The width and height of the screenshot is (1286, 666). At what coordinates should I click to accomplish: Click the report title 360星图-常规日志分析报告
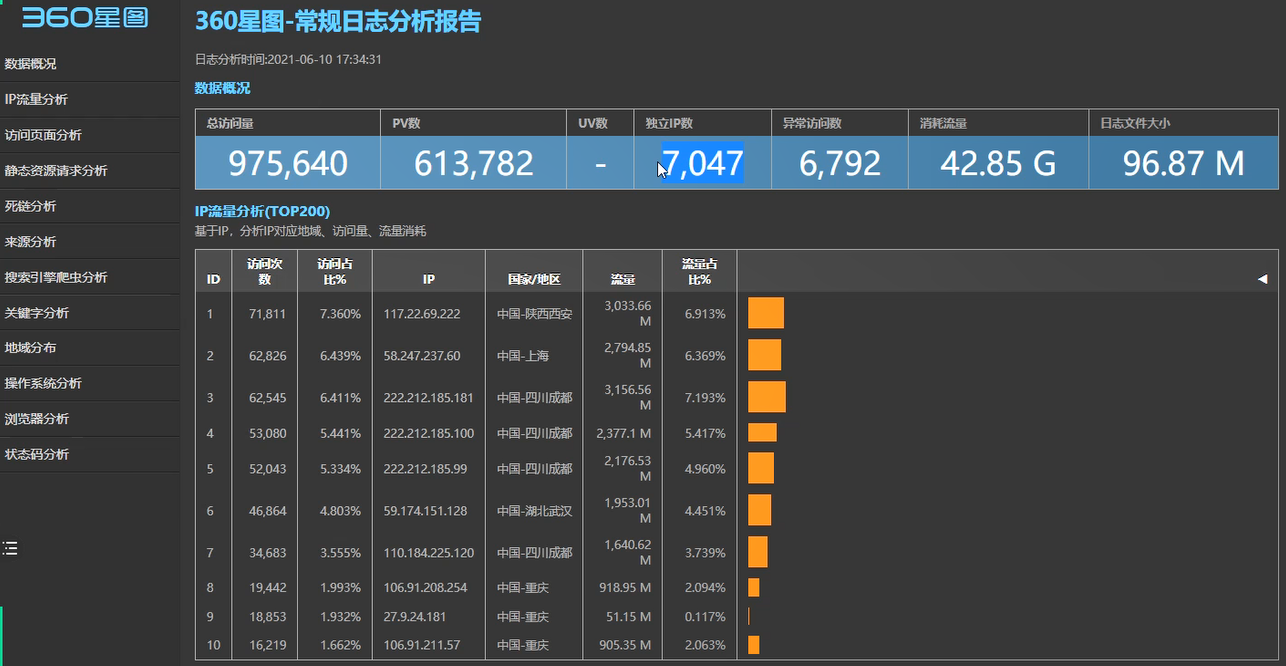[x=337, y=21]
